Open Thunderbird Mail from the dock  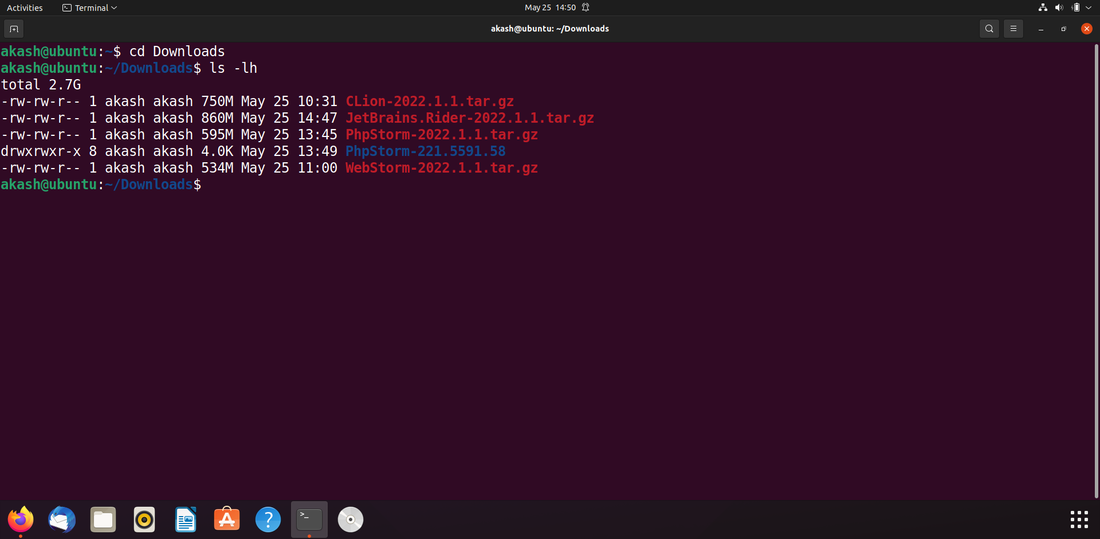(x=62, y=519)
